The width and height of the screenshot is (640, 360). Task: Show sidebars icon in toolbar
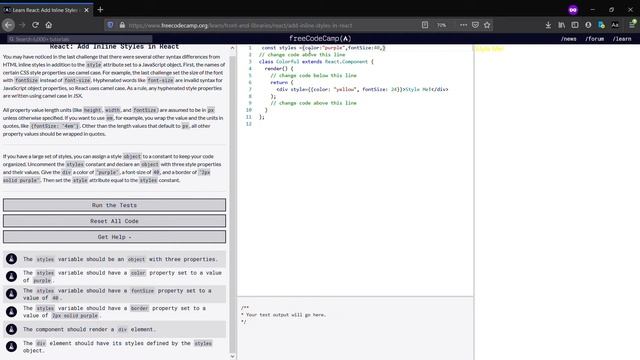tap(575, 25)
